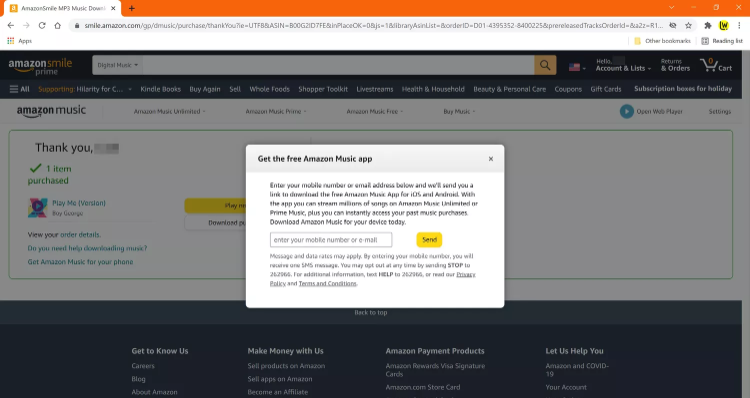Open Coupons in the nav bar

click(568, 89)
